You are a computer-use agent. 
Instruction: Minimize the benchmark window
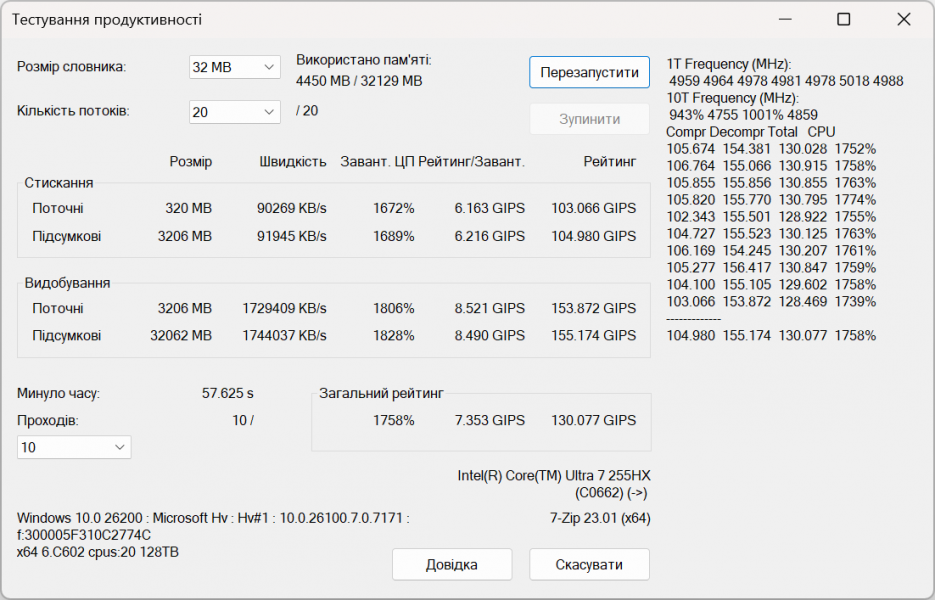[782, 19]
